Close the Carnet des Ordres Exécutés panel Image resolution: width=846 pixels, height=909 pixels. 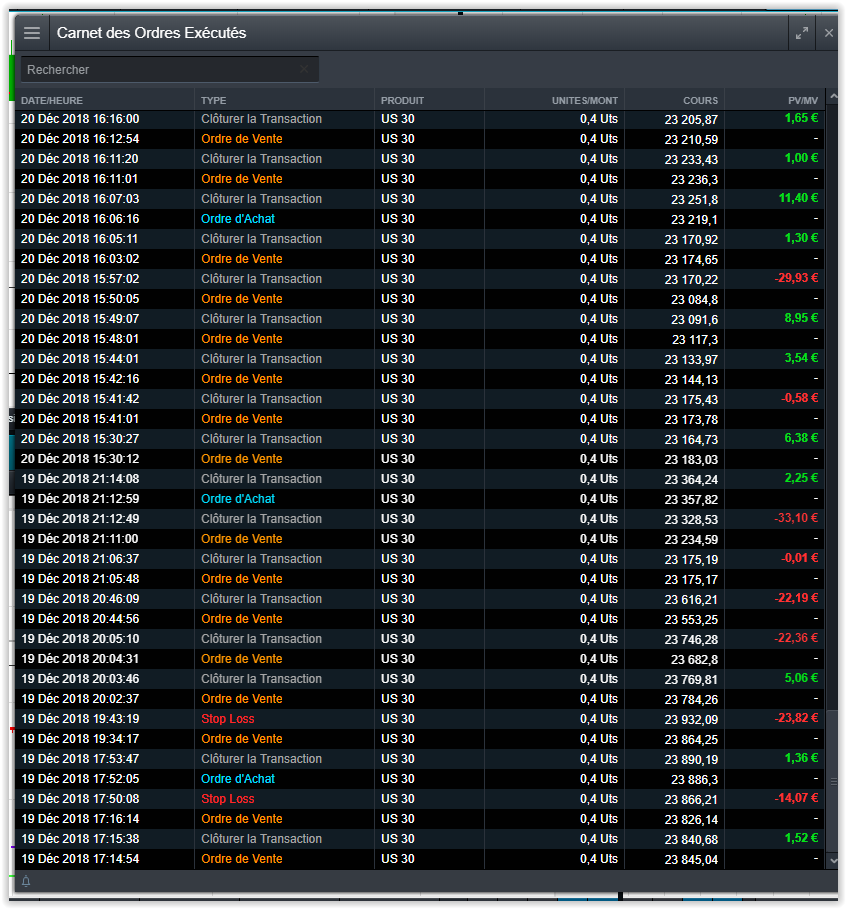829,33
